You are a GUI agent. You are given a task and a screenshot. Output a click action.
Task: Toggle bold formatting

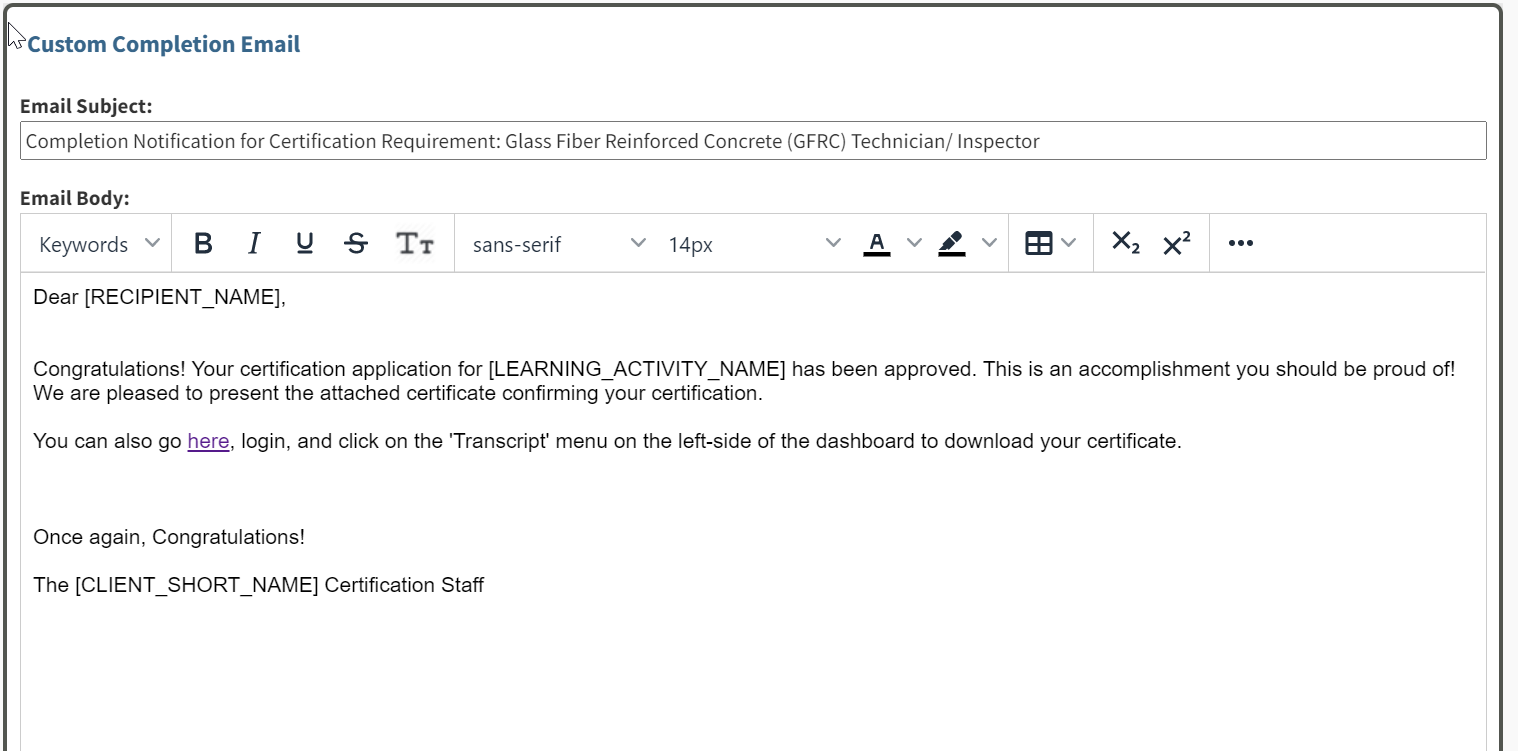(203, 243)
